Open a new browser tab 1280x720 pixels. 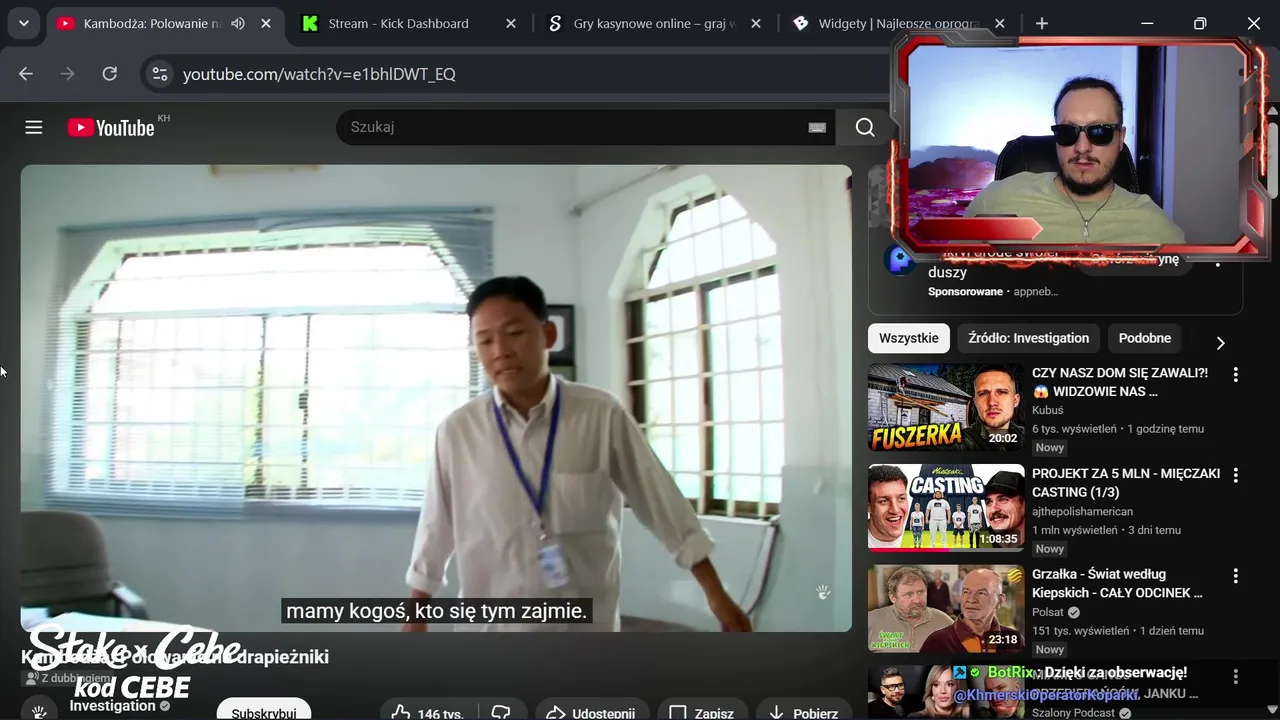coord(1042,23)
